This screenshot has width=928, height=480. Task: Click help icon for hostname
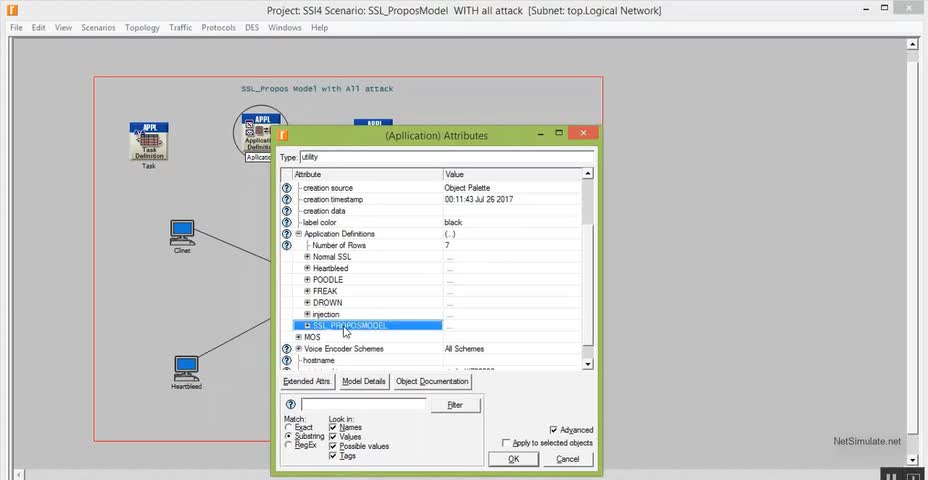coord(286,360)
